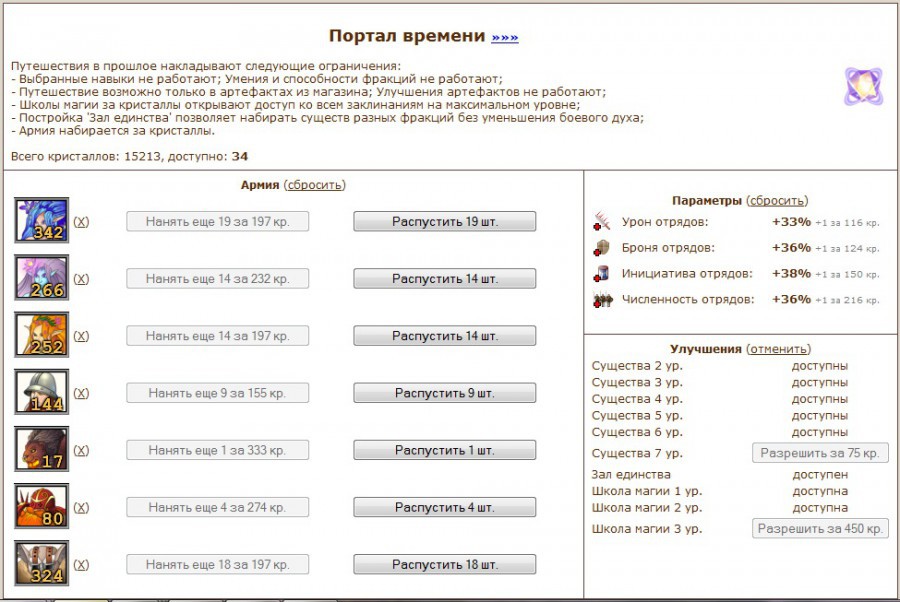Reset the army via сбросить link
The width and height of the screenshot is (900, 602).
point(315,185)
